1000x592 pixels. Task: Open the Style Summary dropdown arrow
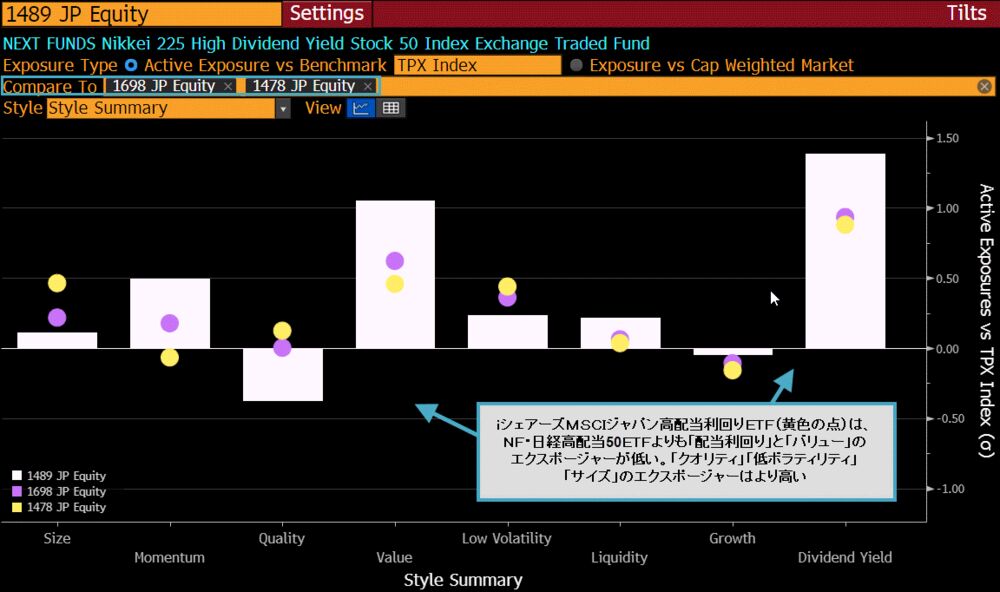point(283,108)
